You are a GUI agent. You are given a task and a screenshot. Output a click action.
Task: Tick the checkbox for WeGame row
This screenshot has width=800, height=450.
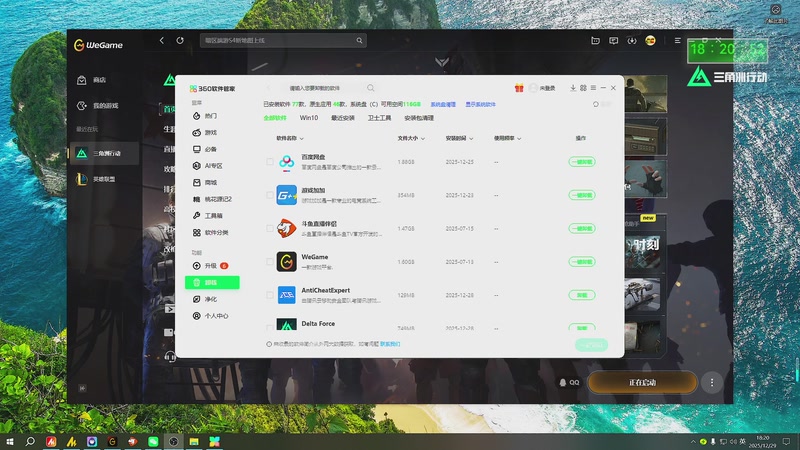pyautogui.click(x=270, y=262)
